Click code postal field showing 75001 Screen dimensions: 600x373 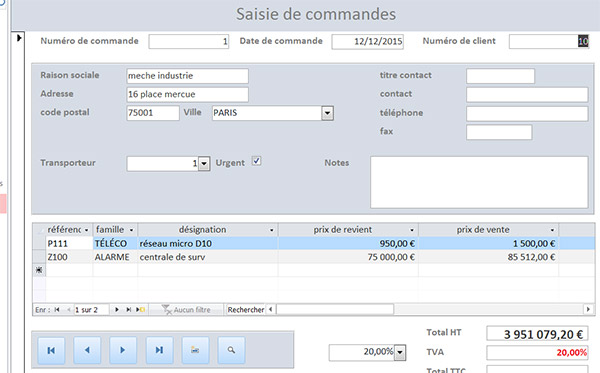pyautogui.click(x=153, y=113)
